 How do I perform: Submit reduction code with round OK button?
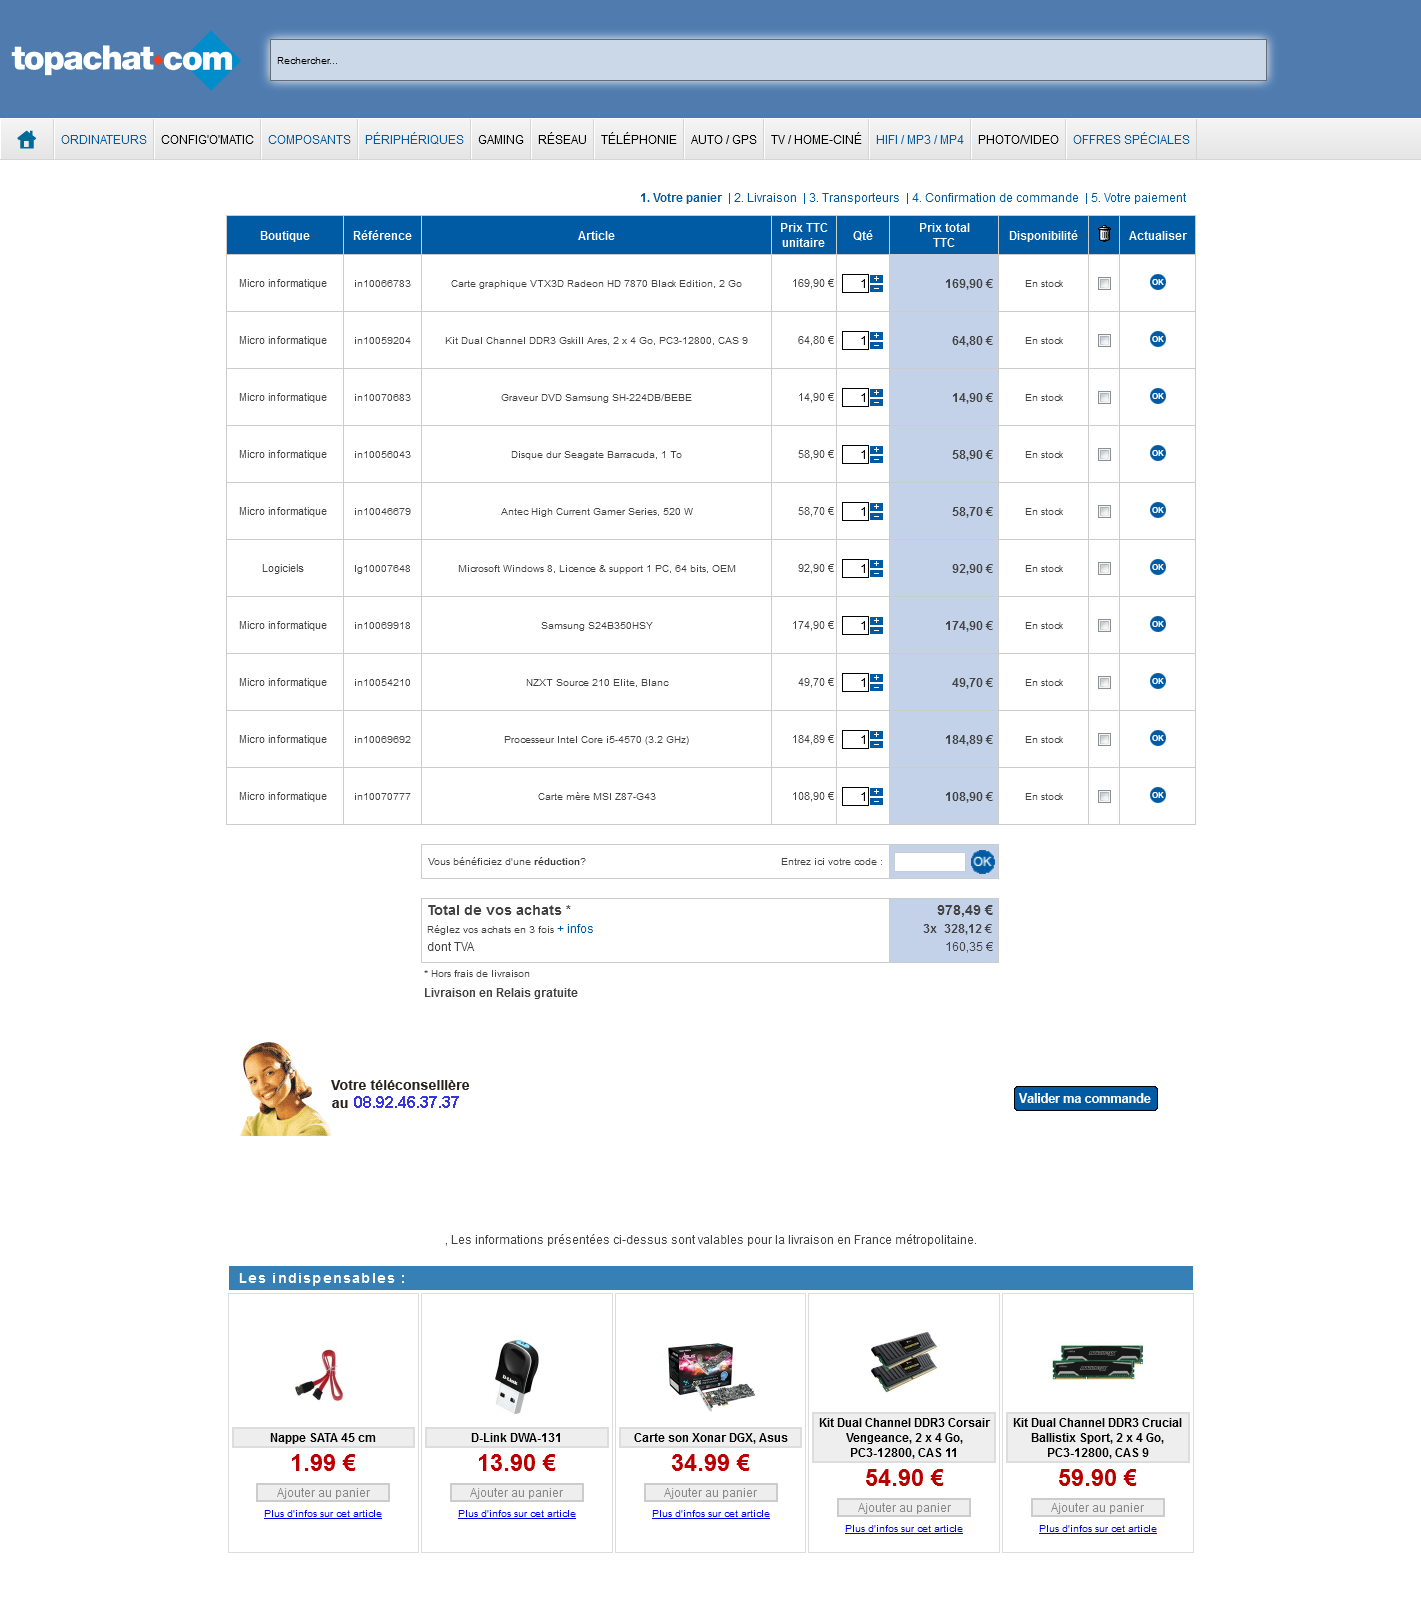pos(982,862)
